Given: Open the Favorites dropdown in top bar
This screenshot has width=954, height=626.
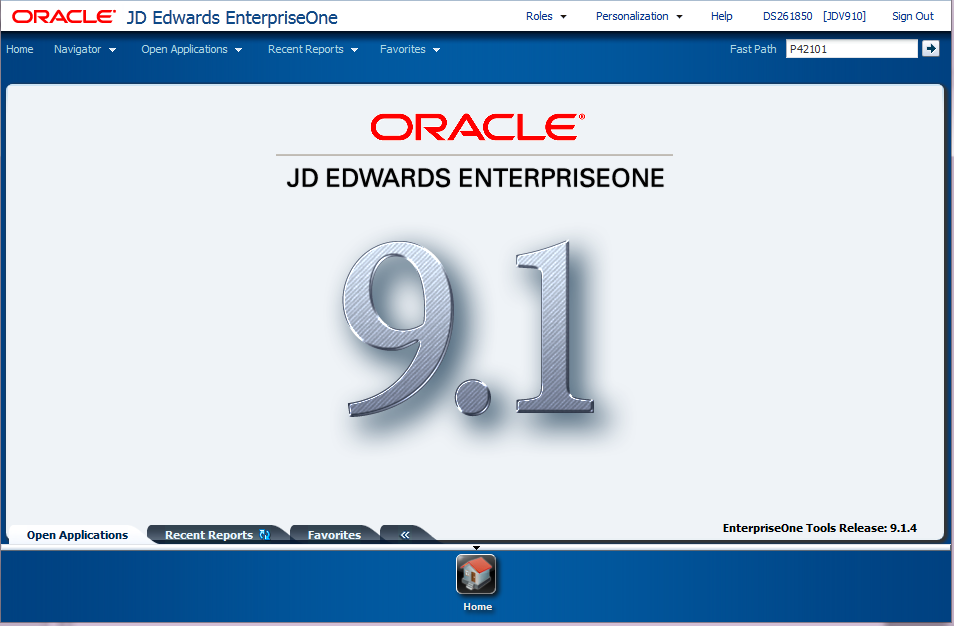Looking at the screenshot, I should [x=409, y=49].
